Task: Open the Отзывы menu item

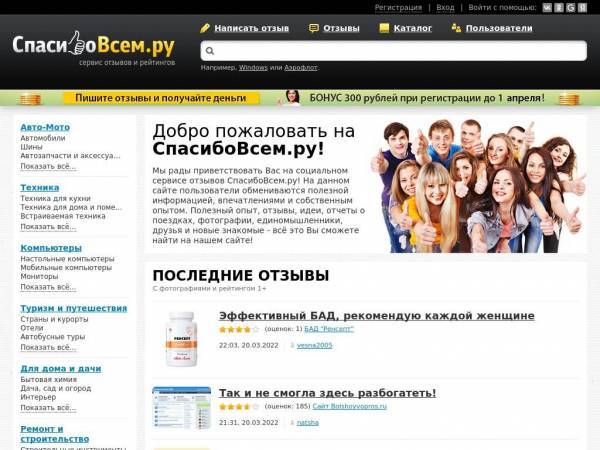Action: (x=341, y=28)
